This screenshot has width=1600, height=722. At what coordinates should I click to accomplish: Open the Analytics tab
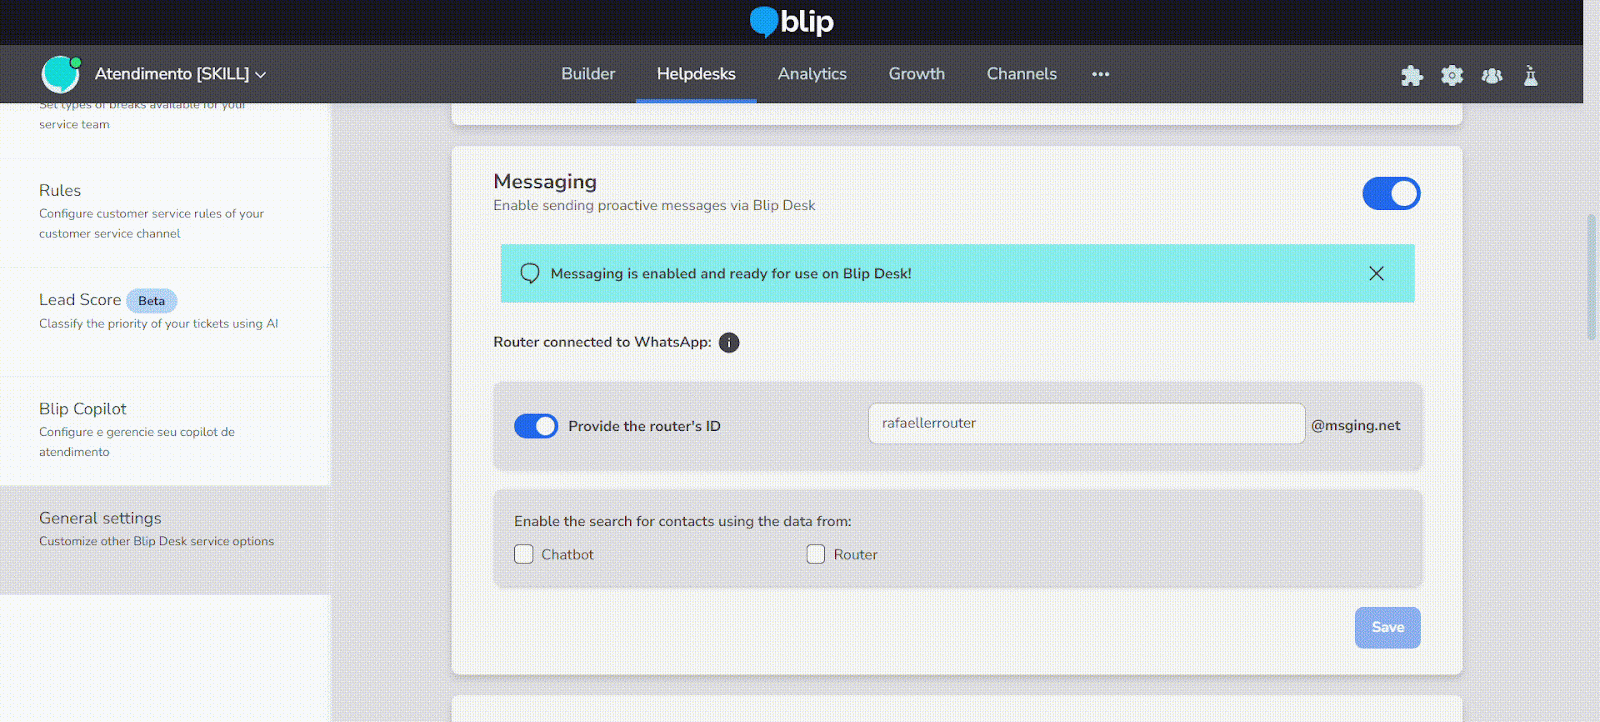click(812, 74)
